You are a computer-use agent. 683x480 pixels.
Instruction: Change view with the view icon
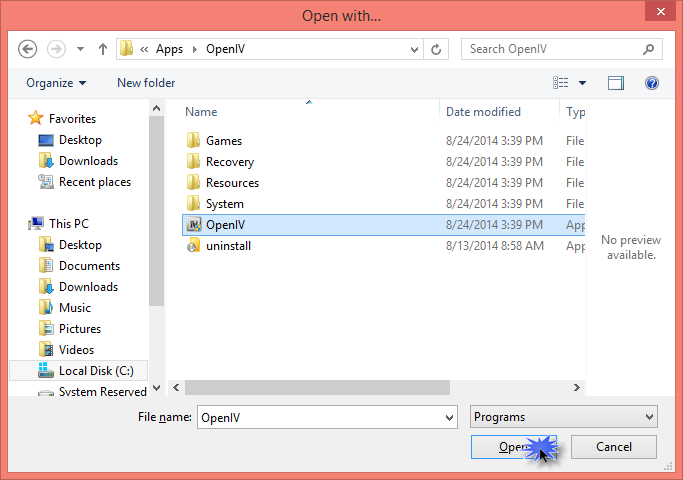point(560,83)
